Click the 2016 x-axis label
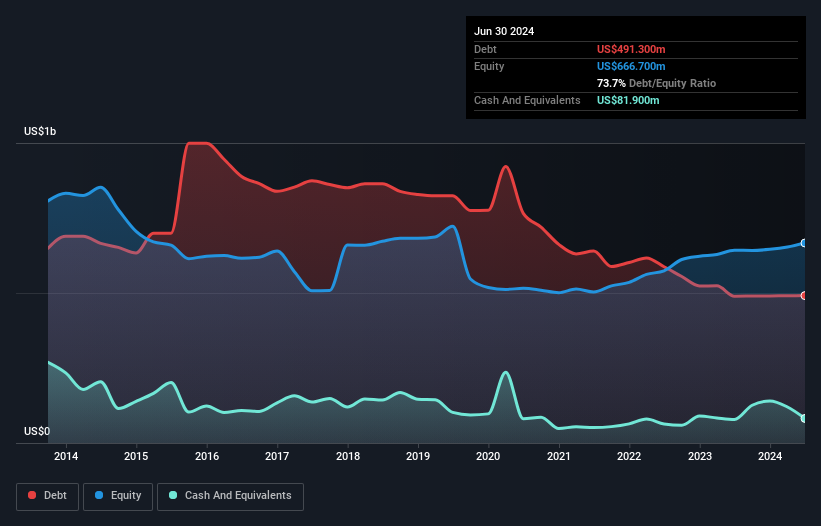821x526 pixels. [x=207, y=456]
